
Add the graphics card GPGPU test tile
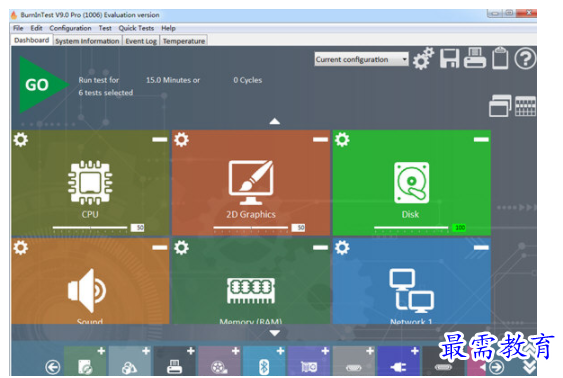pyautogui.click(x=309, y=361)
